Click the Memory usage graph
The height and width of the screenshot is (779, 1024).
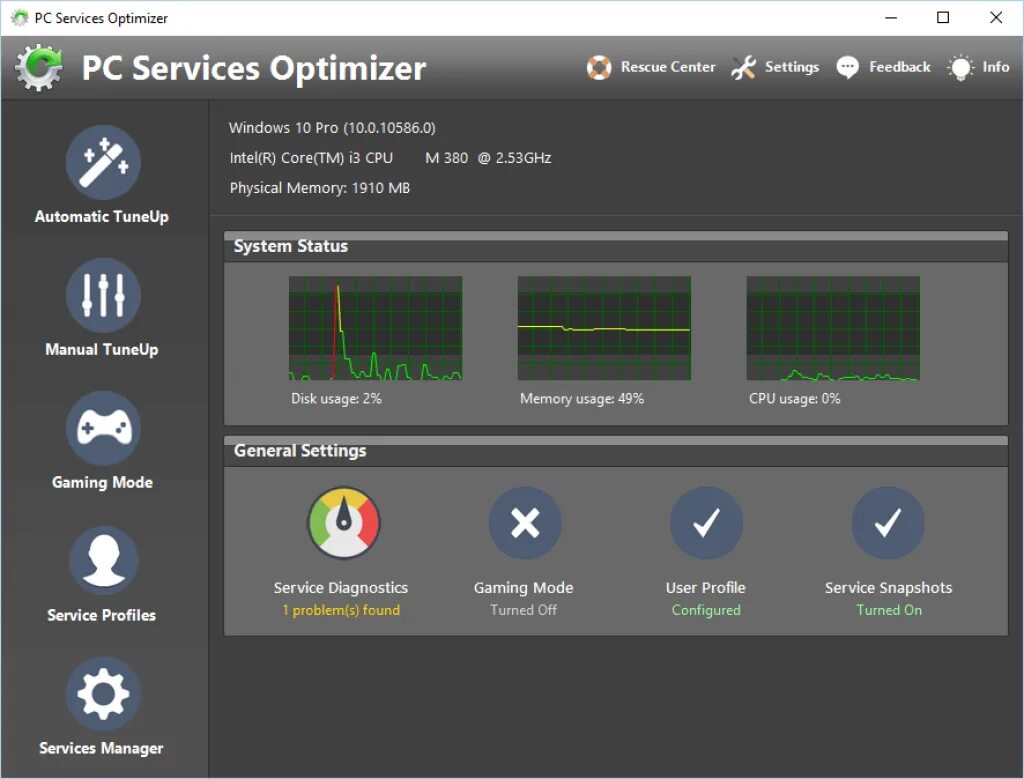tap(604, 328)
